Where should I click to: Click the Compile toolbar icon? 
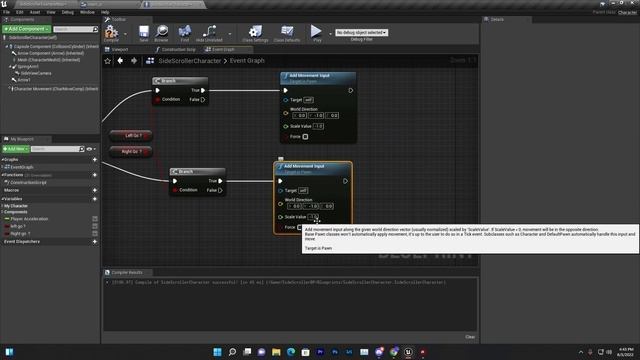tap(111, 31)
